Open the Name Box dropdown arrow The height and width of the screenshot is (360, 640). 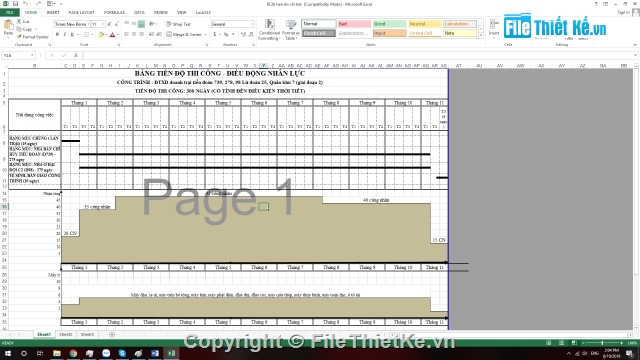(32, 55)
